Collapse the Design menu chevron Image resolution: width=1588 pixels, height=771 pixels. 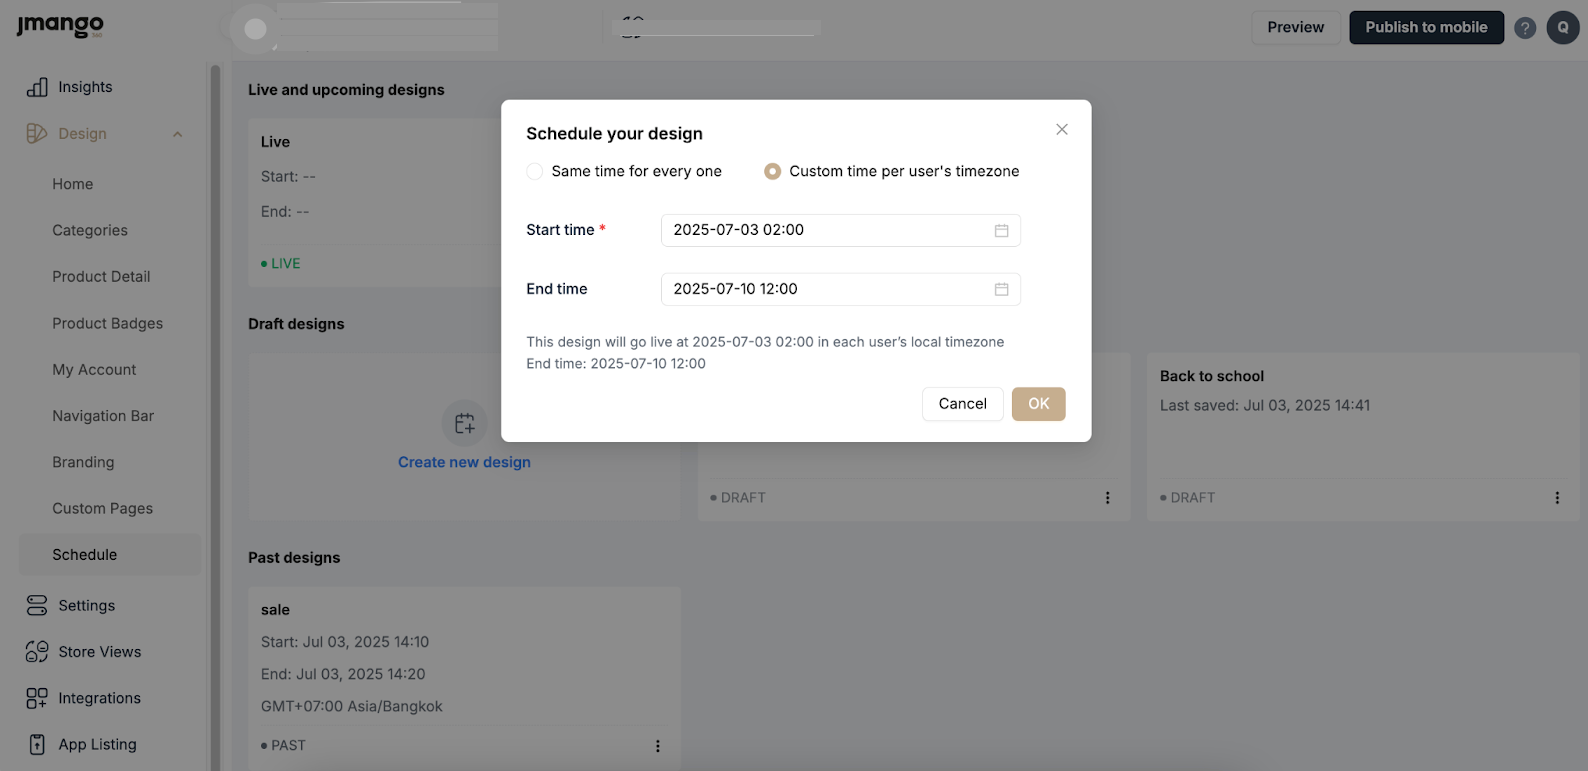pos(178,134)
